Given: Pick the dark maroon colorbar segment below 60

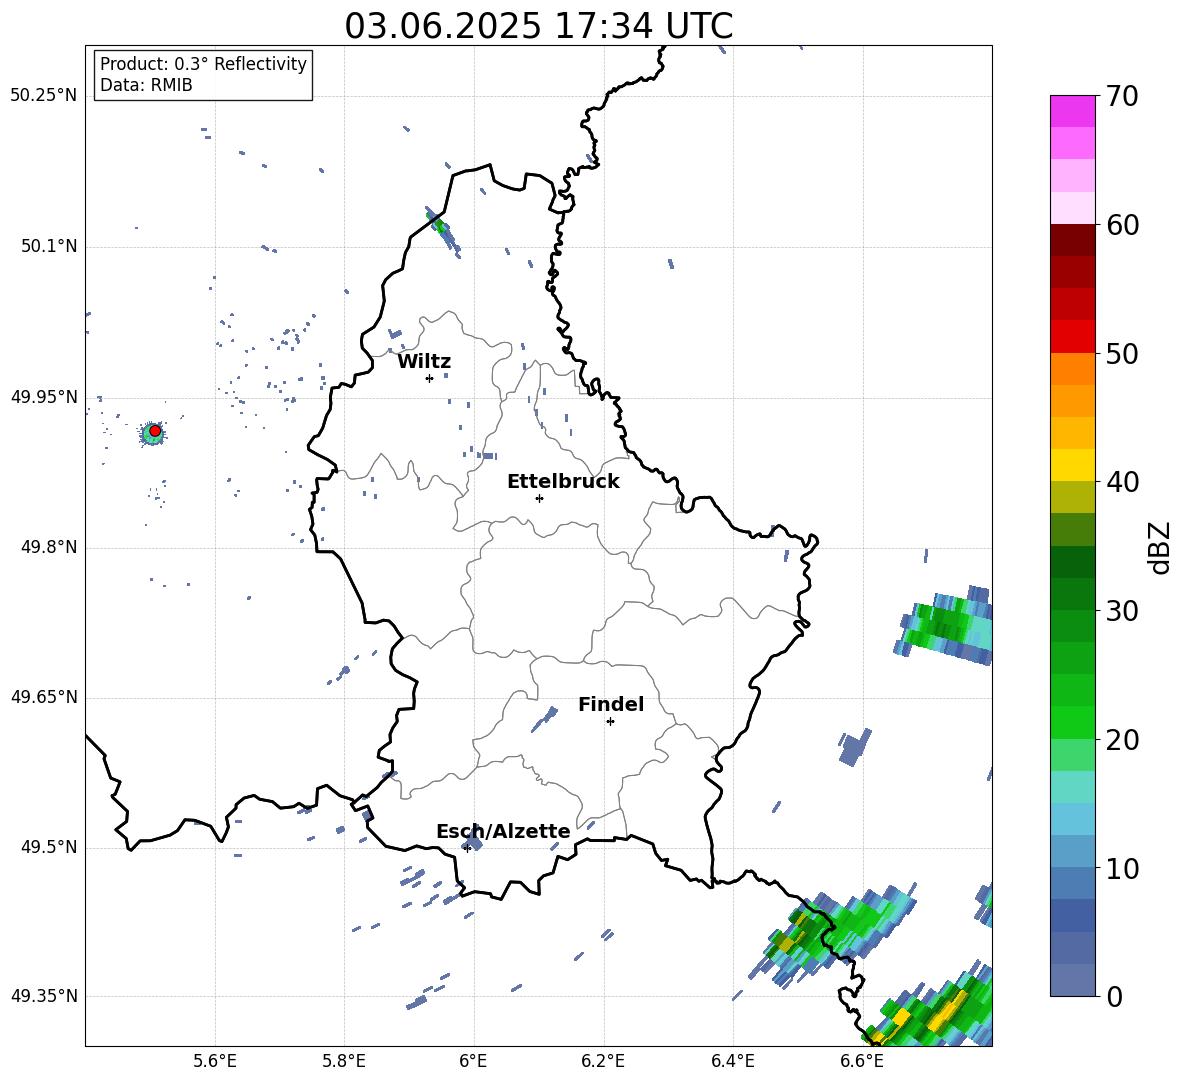Looking at the screenshot, I should (x=1072, y=240).
